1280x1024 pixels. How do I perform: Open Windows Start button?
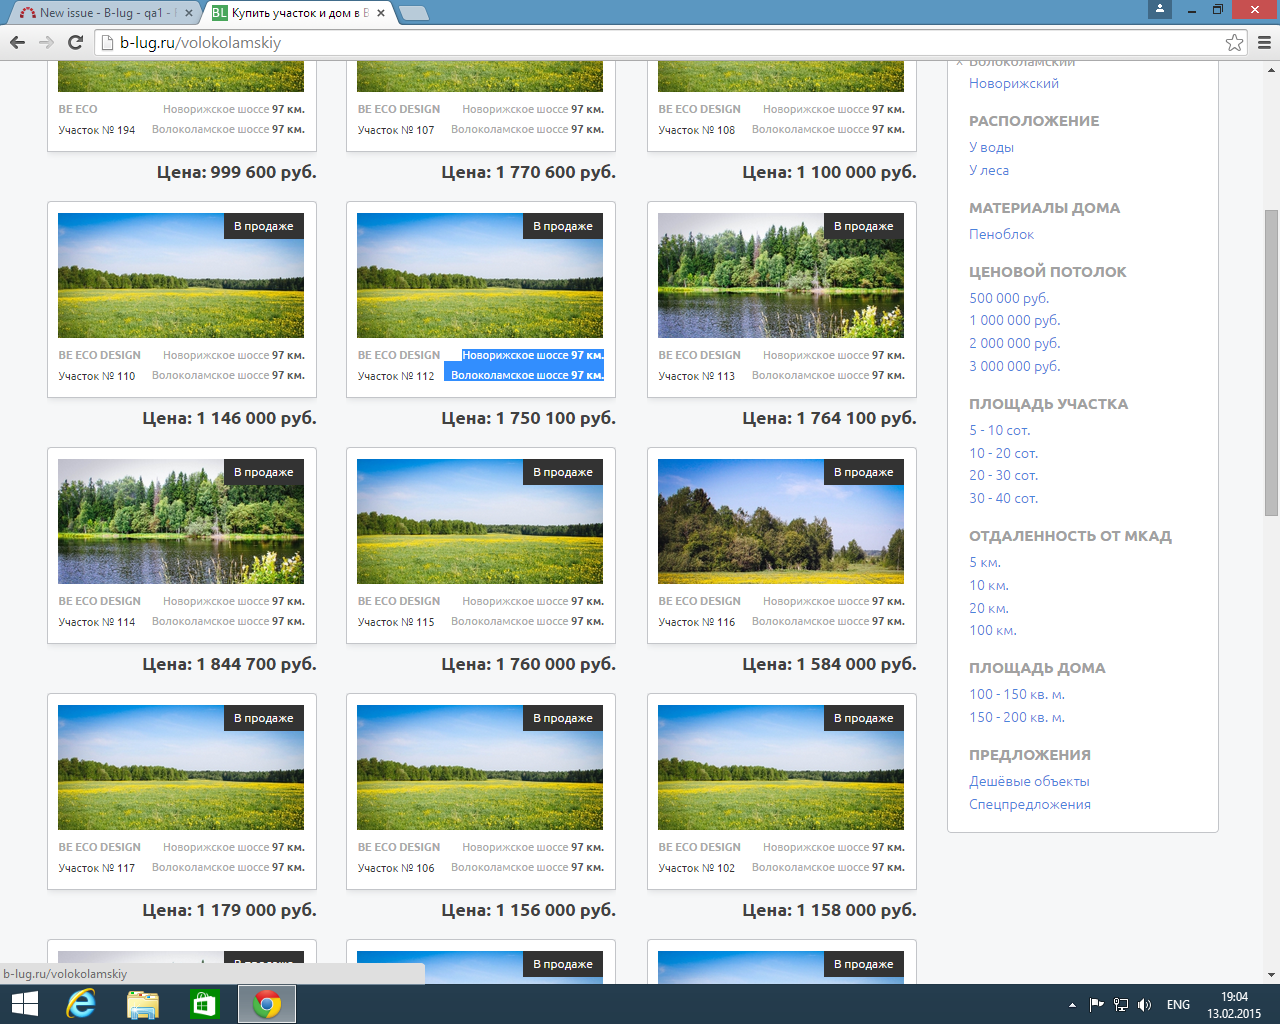click(24, 1004)
